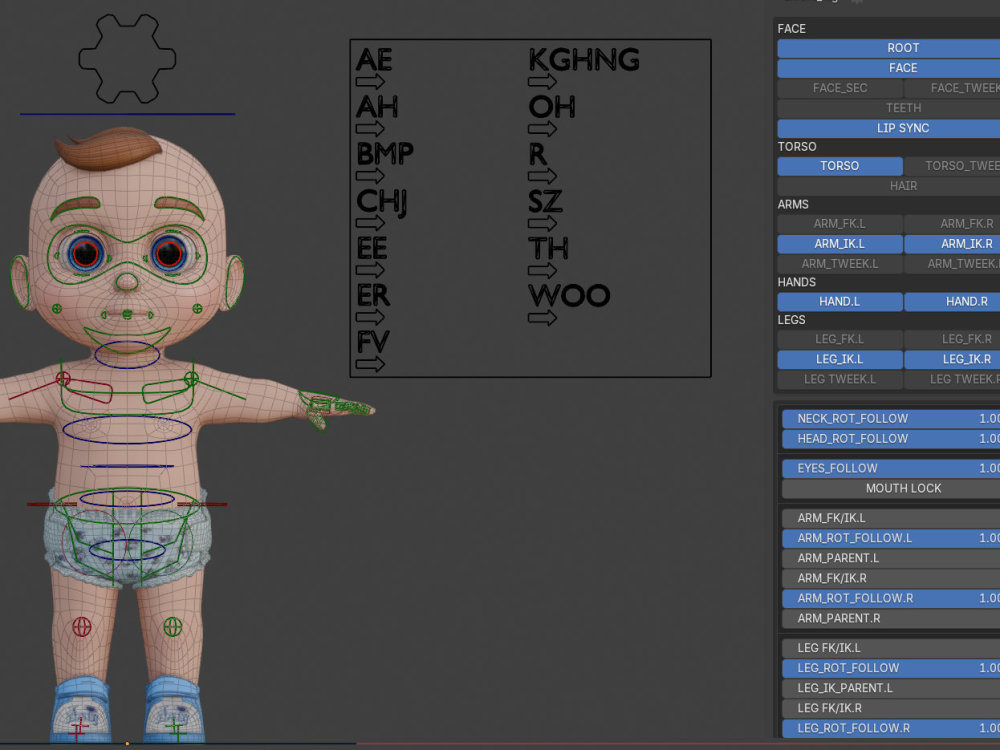
Task: Enable the ARM_FK.L layer
Action: click(840, 224)
